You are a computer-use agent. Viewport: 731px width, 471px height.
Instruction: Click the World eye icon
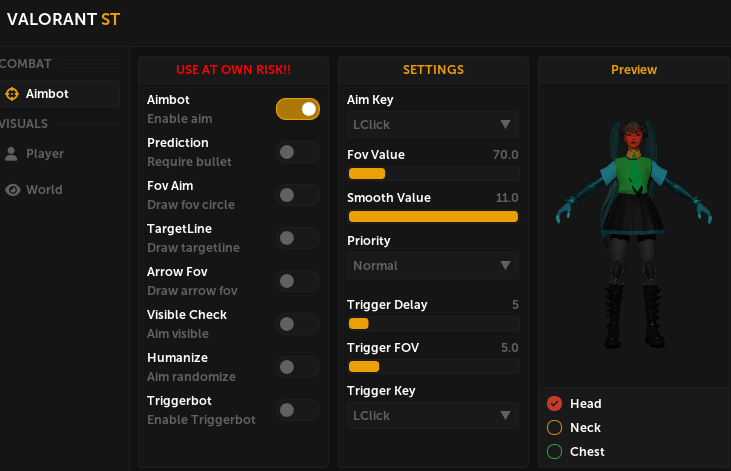(12, 190)
